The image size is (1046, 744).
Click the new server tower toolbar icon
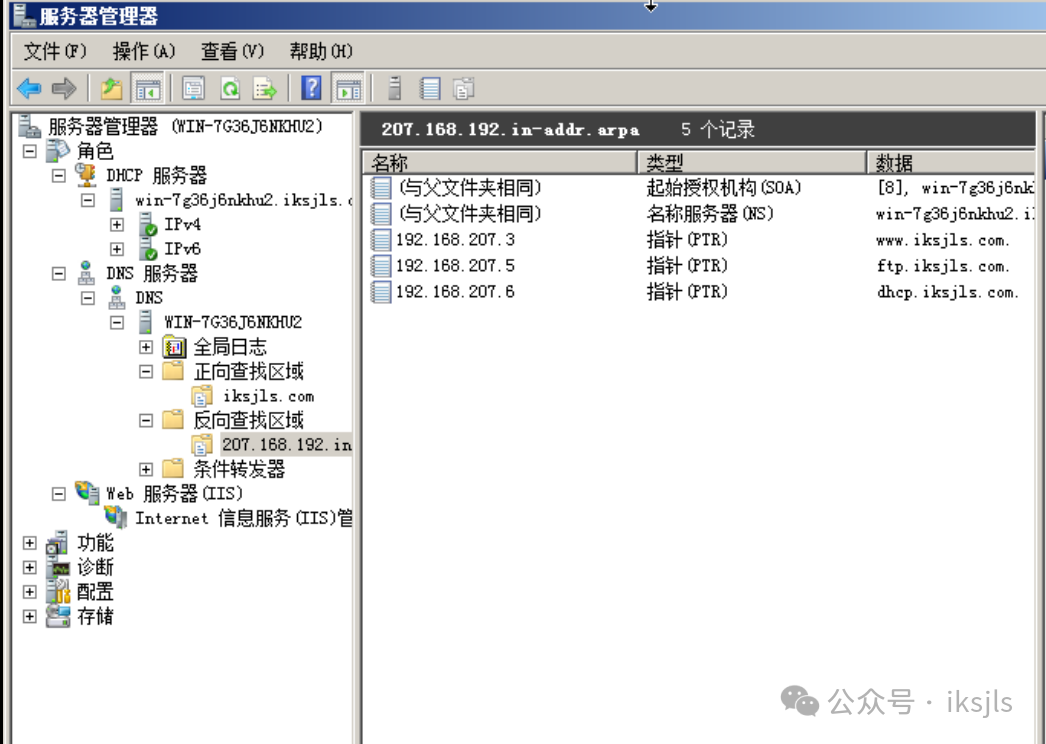[395, 89]
